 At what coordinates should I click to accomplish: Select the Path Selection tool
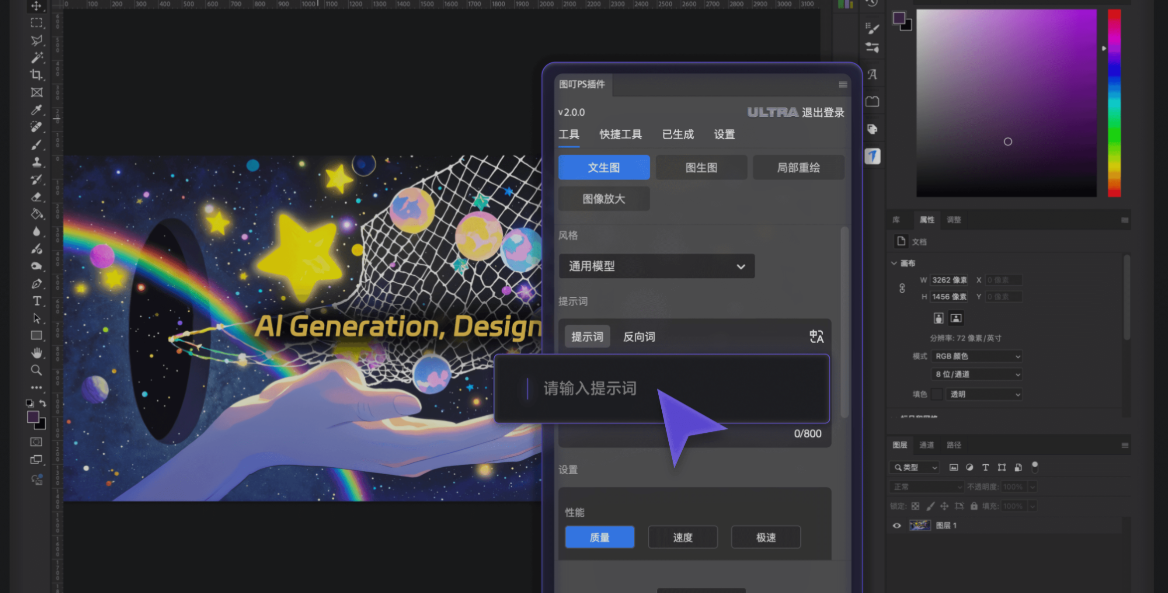click(x=36, y=318)
